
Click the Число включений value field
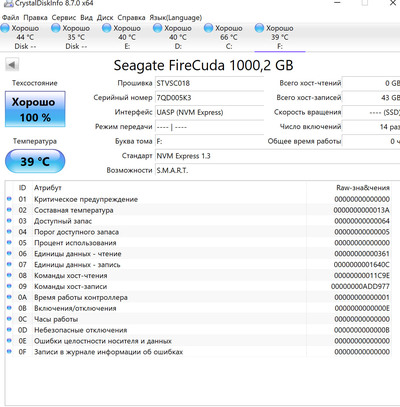click(x=371, y=127)
